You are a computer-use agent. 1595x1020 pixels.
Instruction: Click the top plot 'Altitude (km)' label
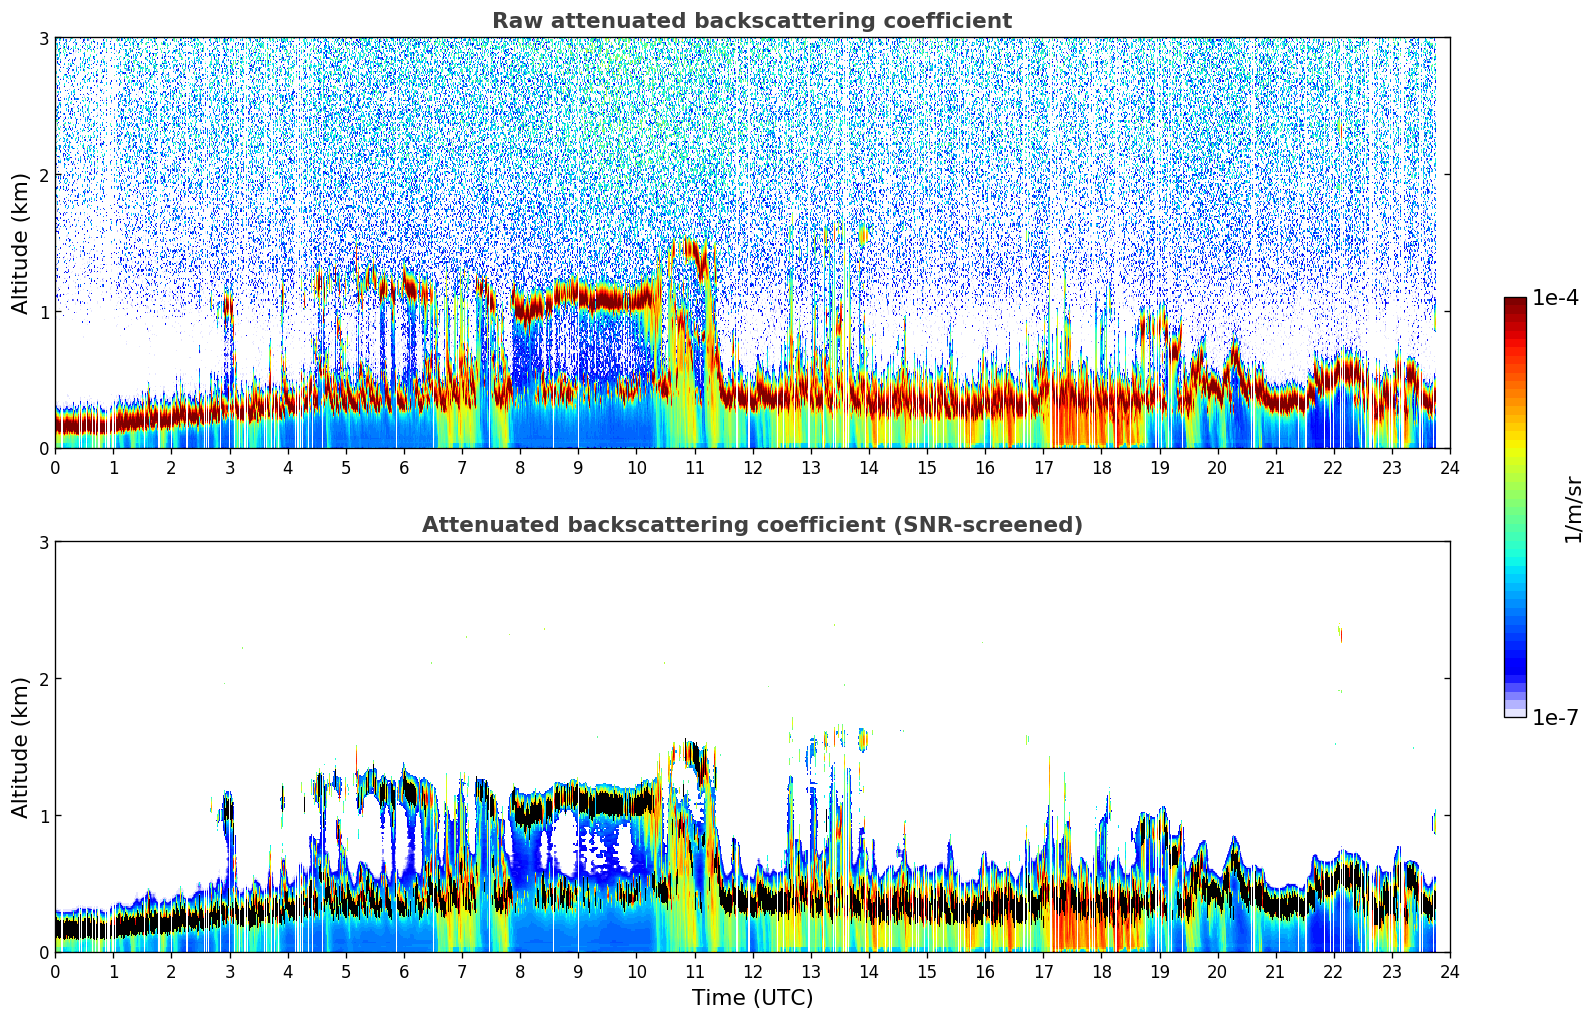point(20,243)
